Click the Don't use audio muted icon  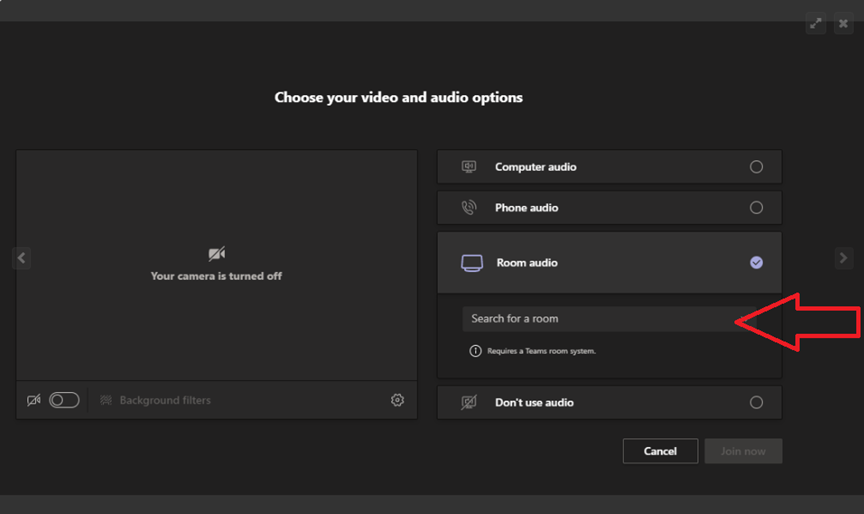point(469,402)
